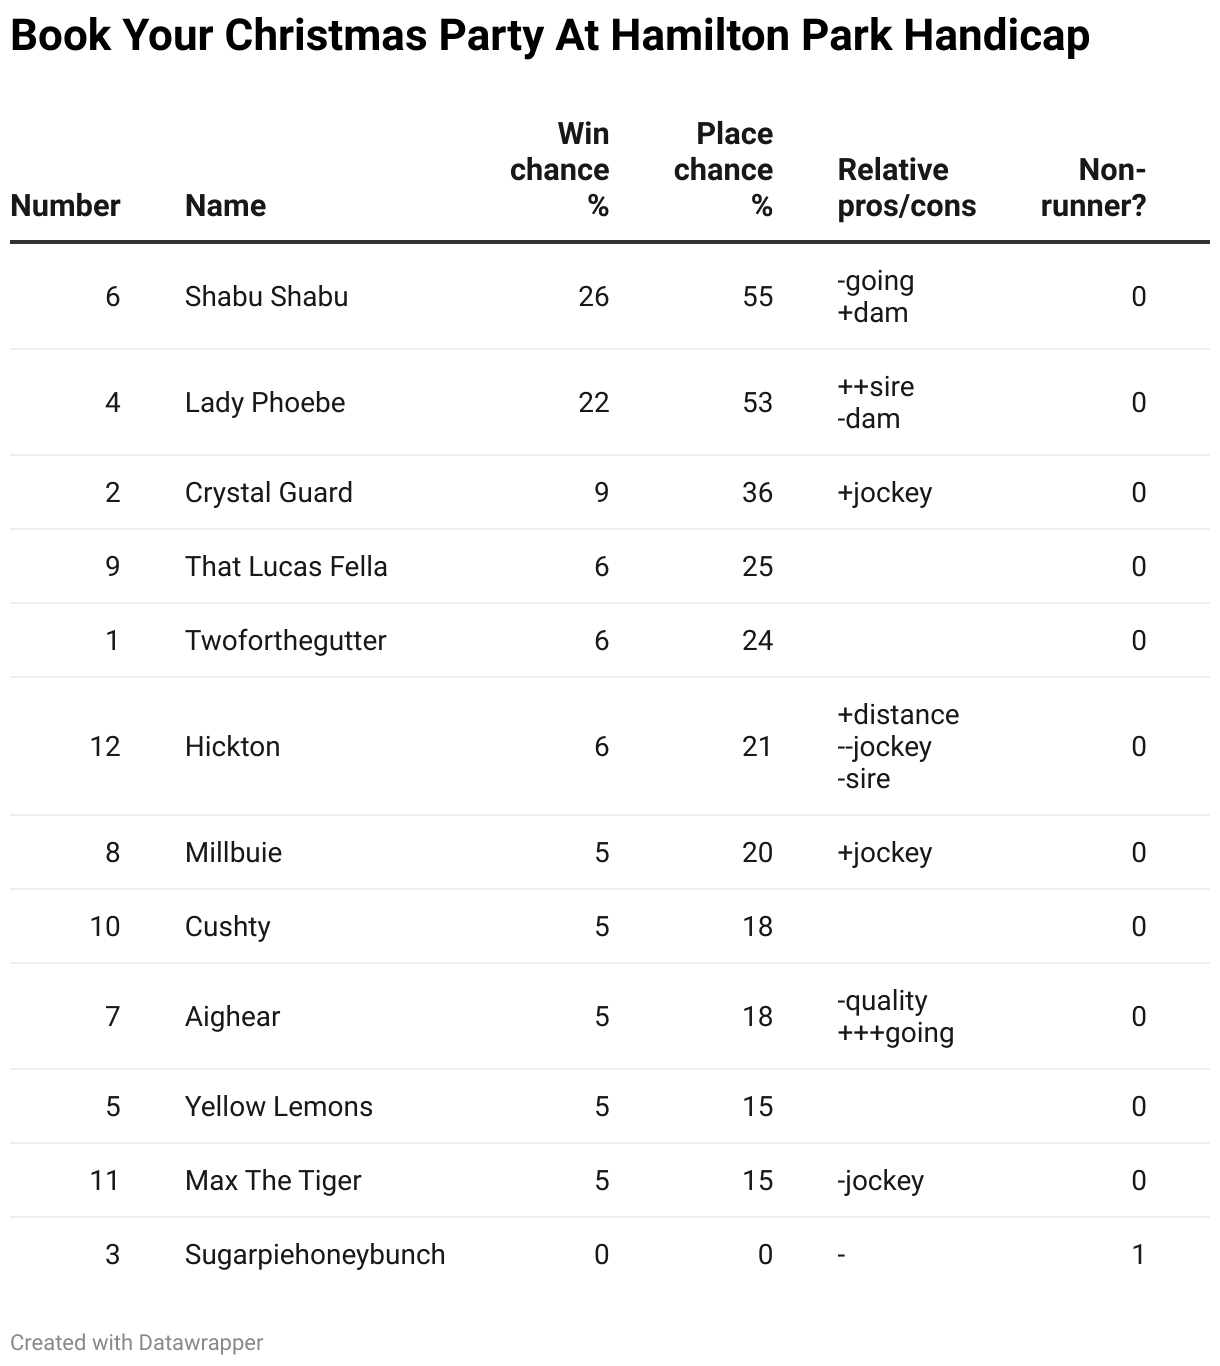Click the Cushty name cell
The height and width of the screenshot is (1366, 1220).
click(x=227, y=927)
